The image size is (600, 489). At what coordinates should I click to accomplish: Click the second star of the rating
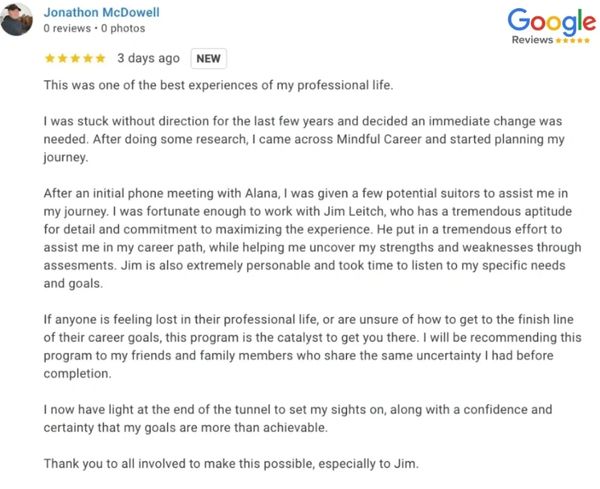tap(62, 58)
